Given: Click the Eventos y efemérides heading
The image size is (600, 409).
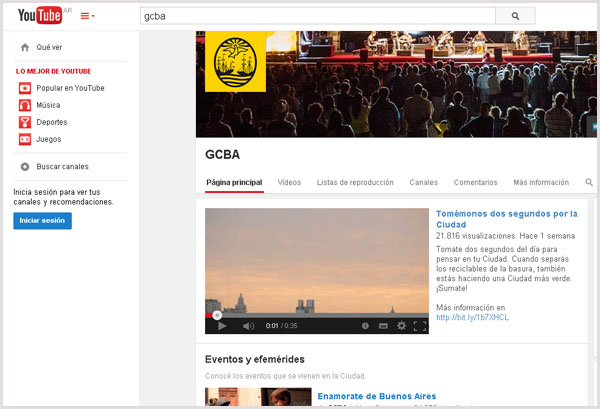Looking at the screenshot, I should [255, 359].
